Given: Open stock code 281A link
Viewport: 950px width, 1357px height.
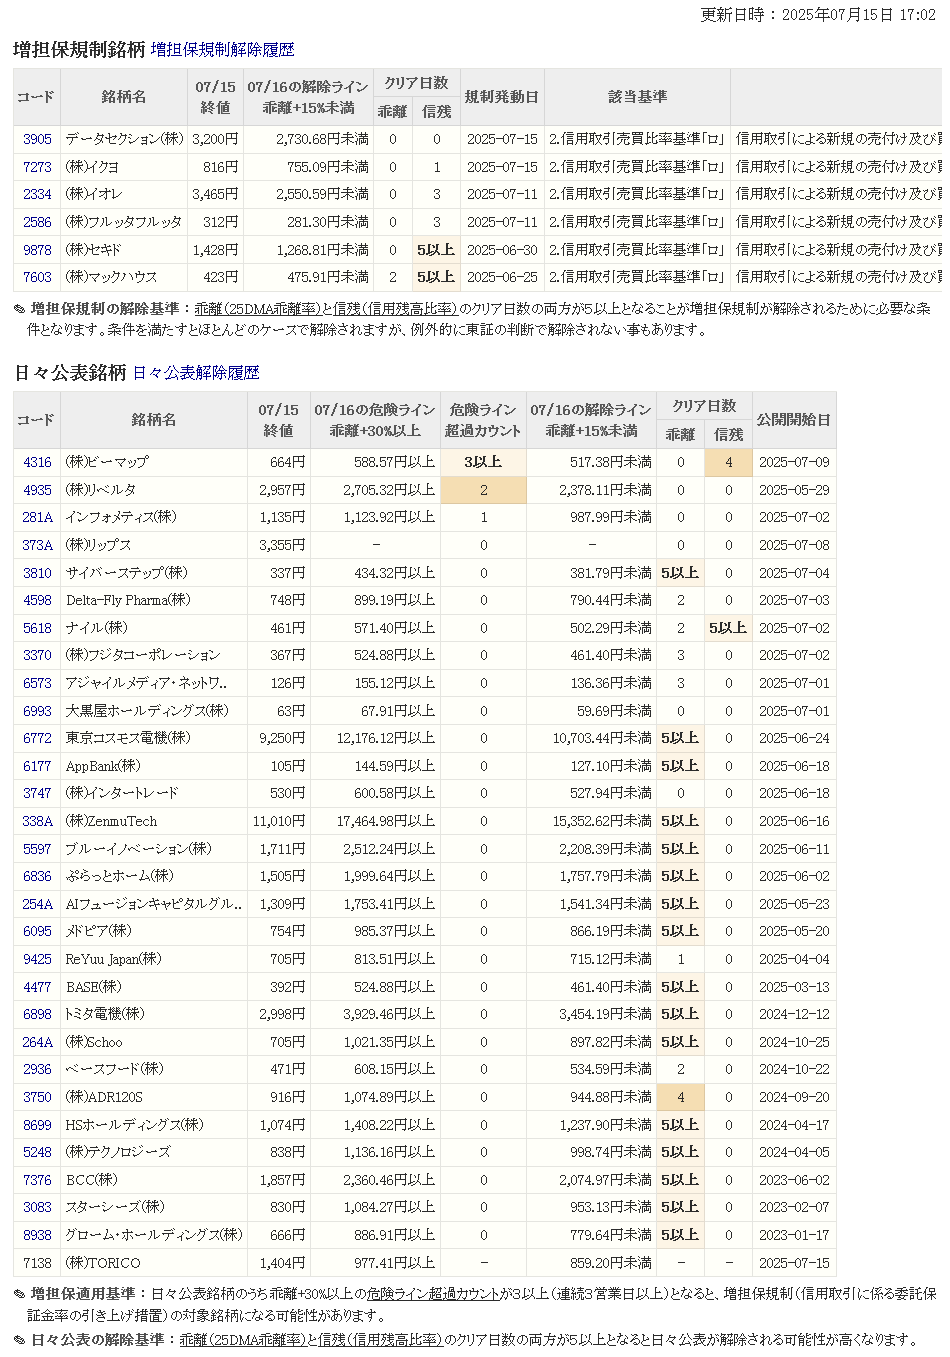Looking at the screenshot, I should point(37,517).
